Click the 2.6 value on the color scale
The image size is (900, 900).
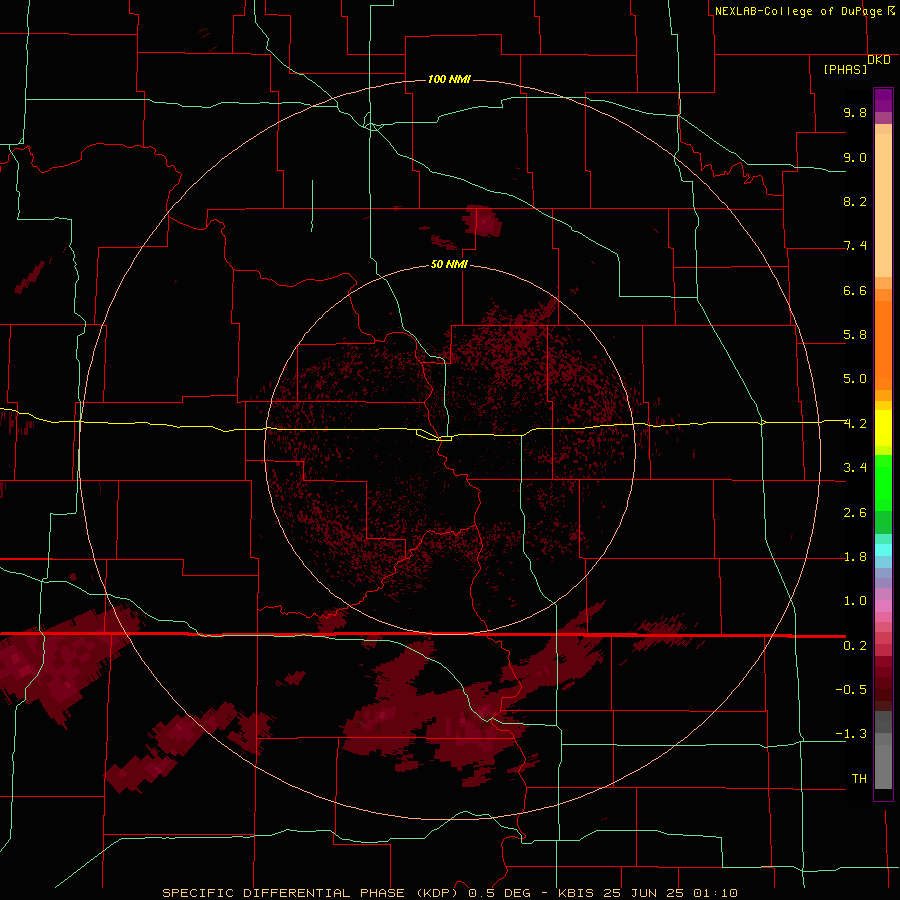click(855, 513)
